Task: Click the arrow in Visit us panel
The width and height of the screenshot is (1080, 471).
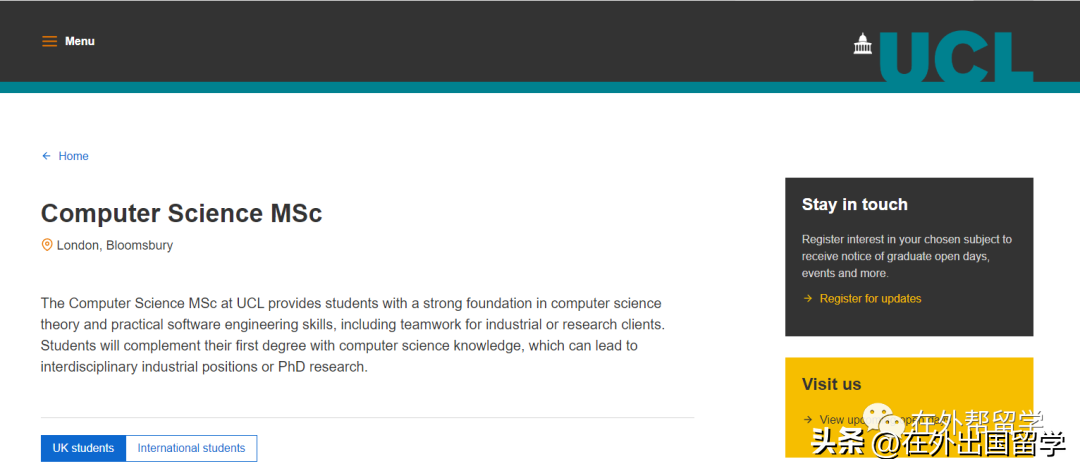Action: [x=807, y=419]
